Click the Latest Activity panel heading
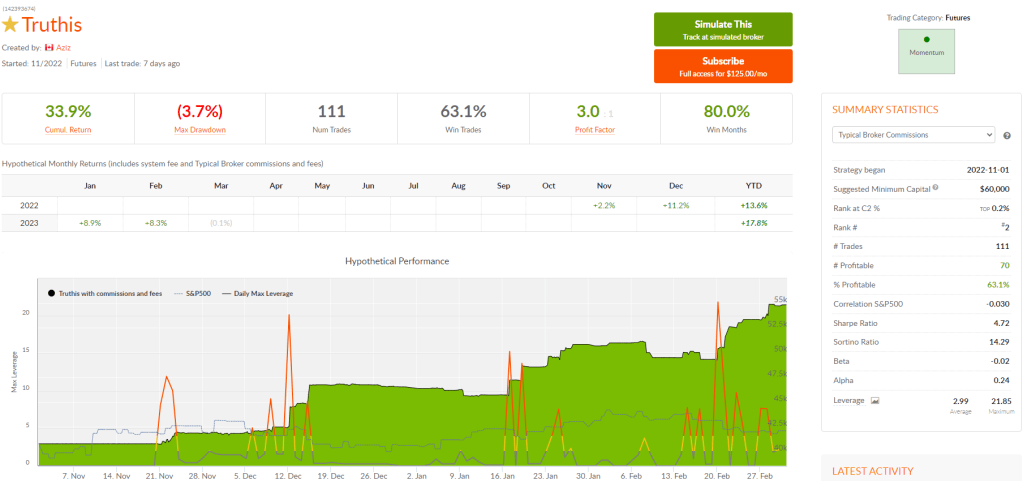 click(x=872, y=471)
